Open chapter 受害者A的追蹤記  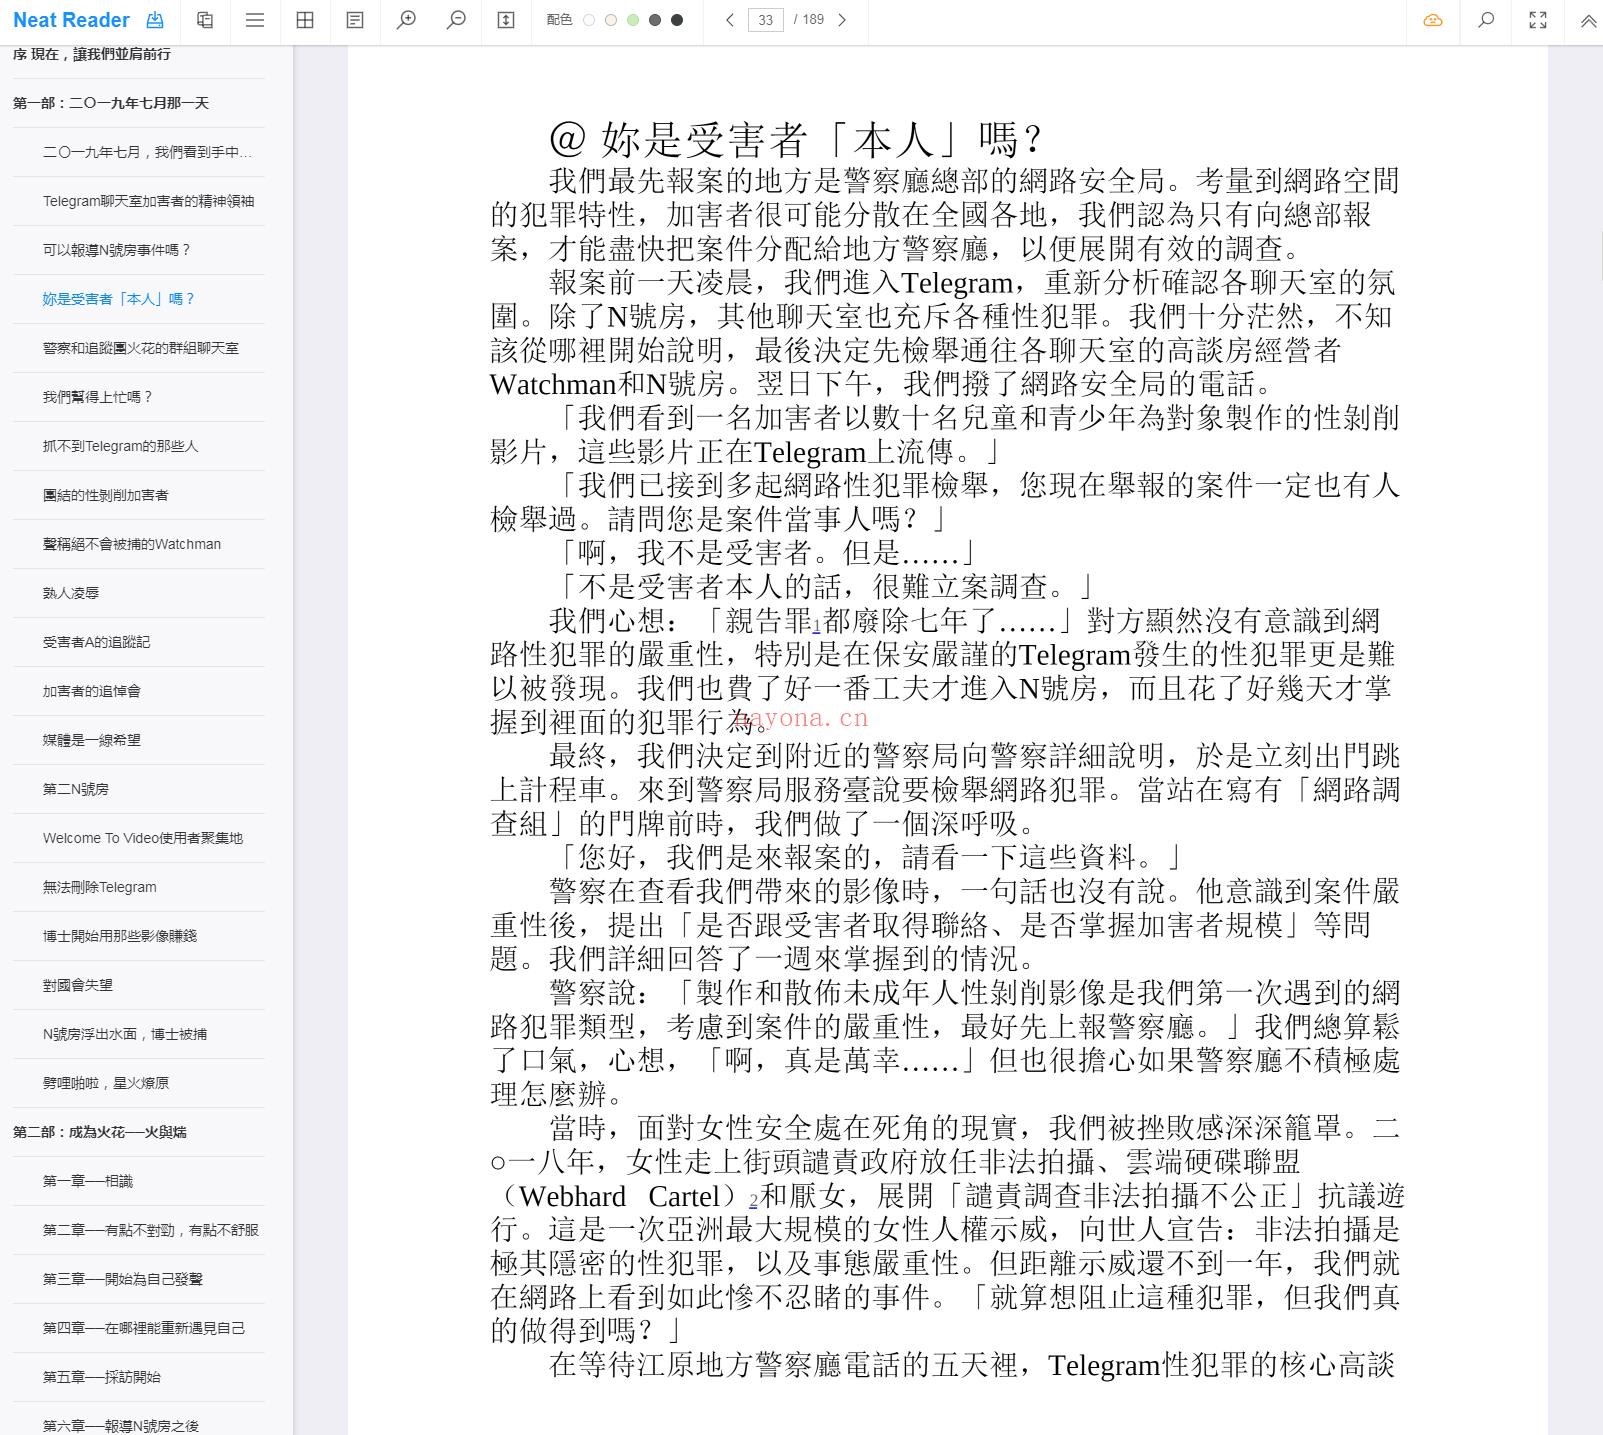(x=96, y=642)
